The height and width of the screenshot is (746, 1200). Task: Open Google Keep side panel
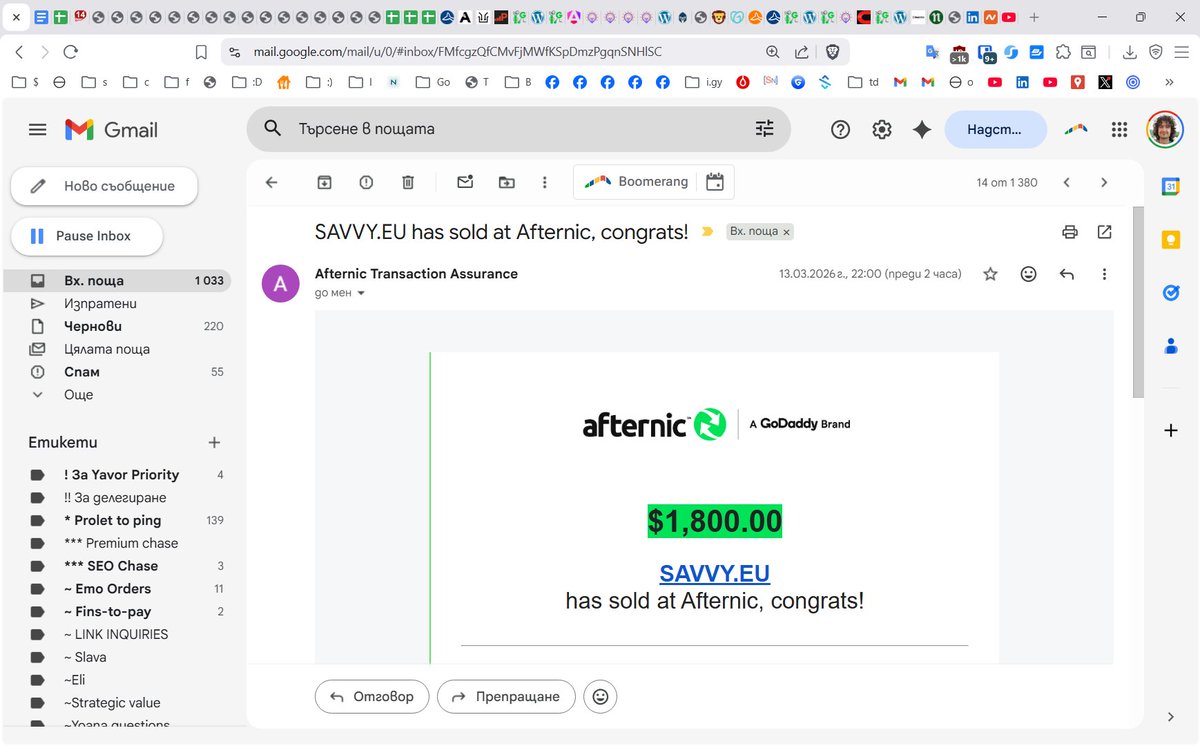pyautogui.click(x=1171, y=240)
